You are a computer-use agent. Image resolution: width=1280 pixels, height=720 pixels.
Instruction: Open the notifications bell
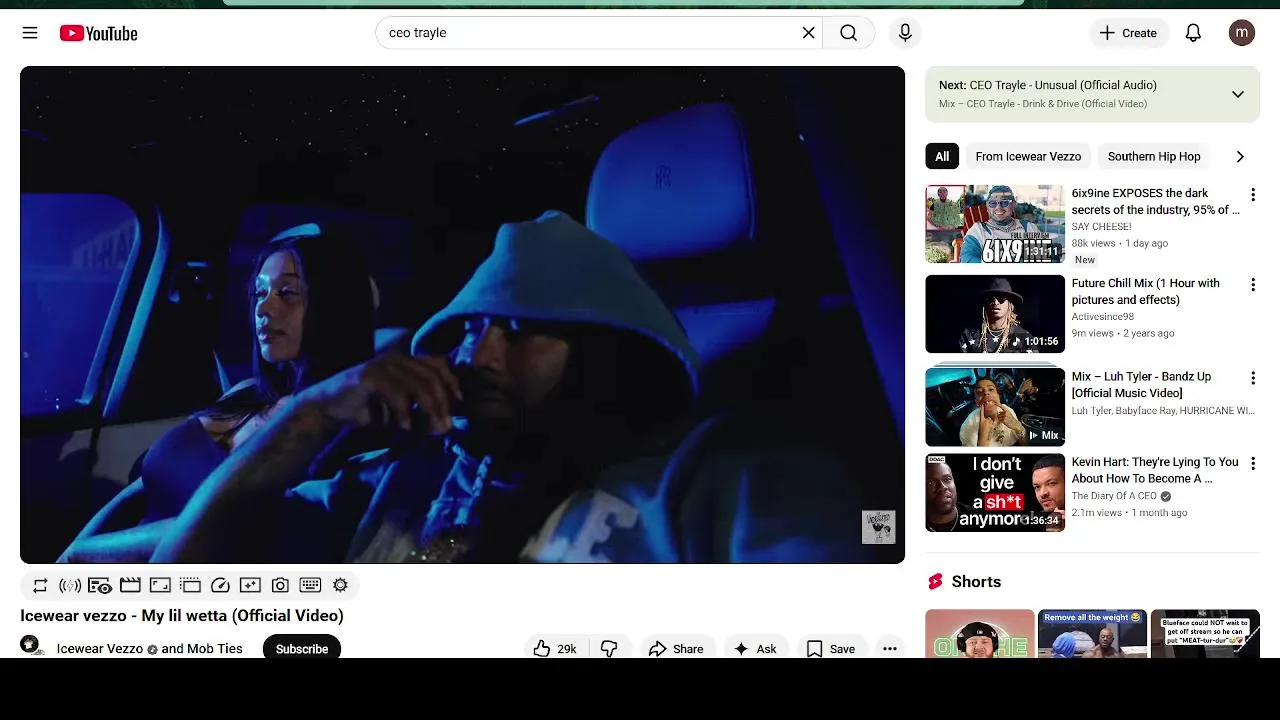1193,33
